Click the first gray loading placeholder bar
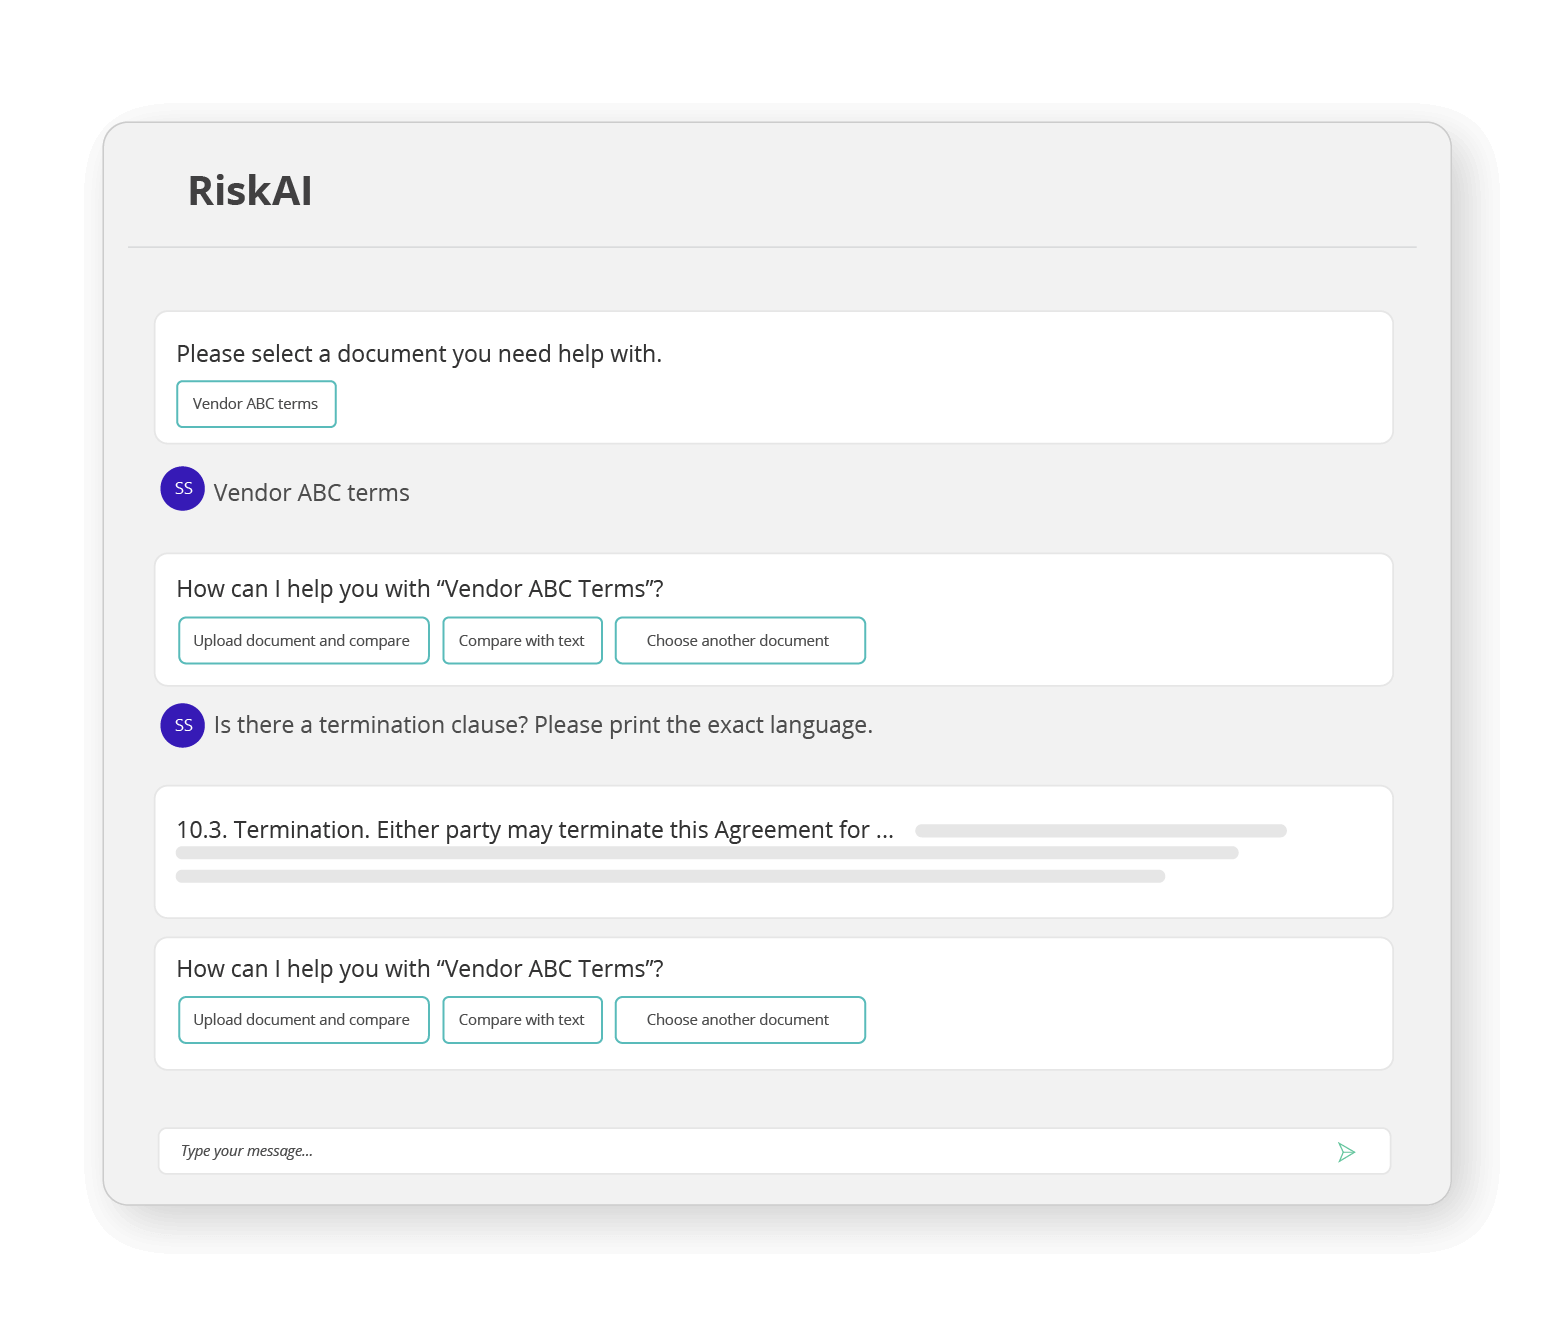The image size is (1553, 1320). click(1100, 829)
